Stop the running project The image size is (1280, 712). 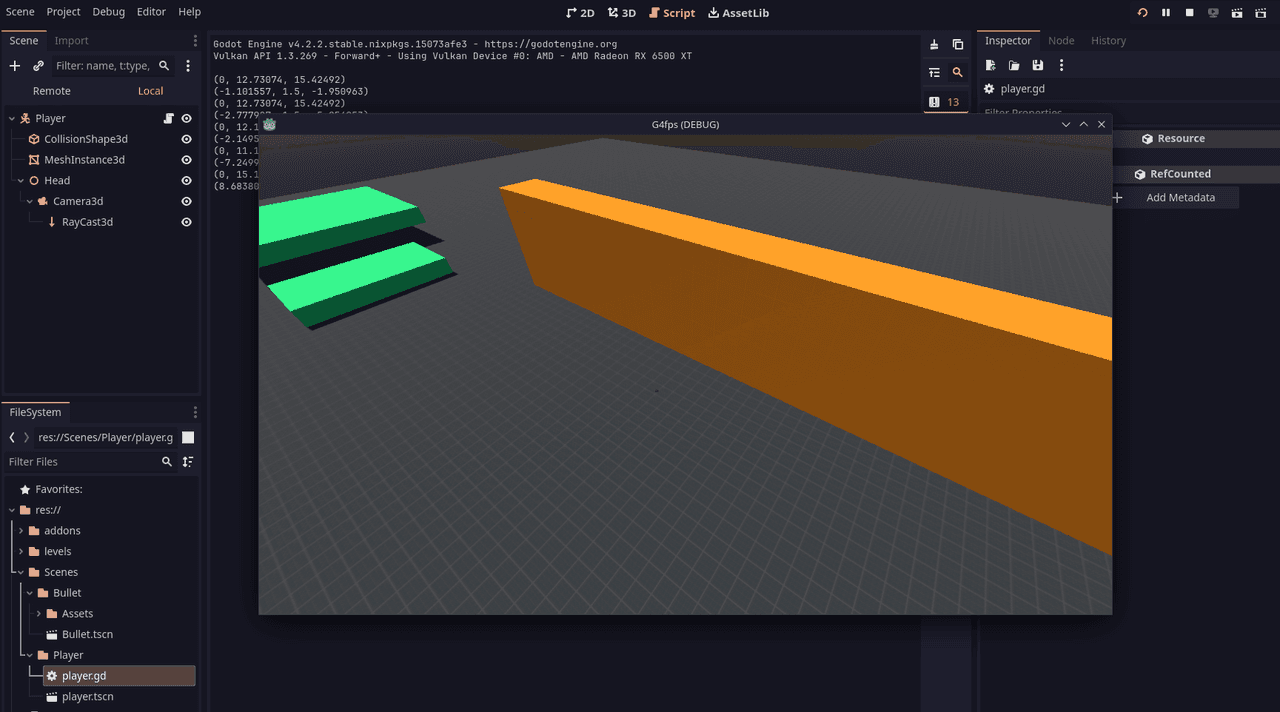(x=1190, y=13)
